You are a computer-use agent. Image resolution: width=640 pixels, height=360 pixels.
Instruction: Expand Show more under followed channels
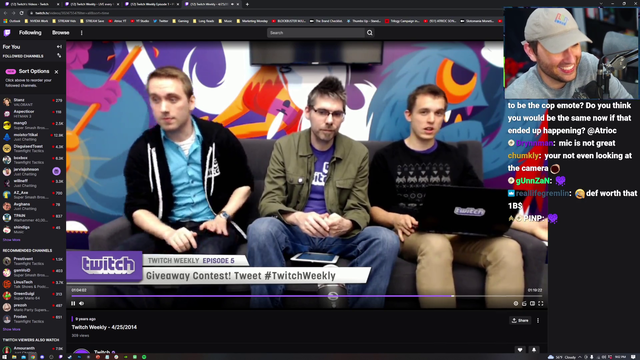pos(11,240)
